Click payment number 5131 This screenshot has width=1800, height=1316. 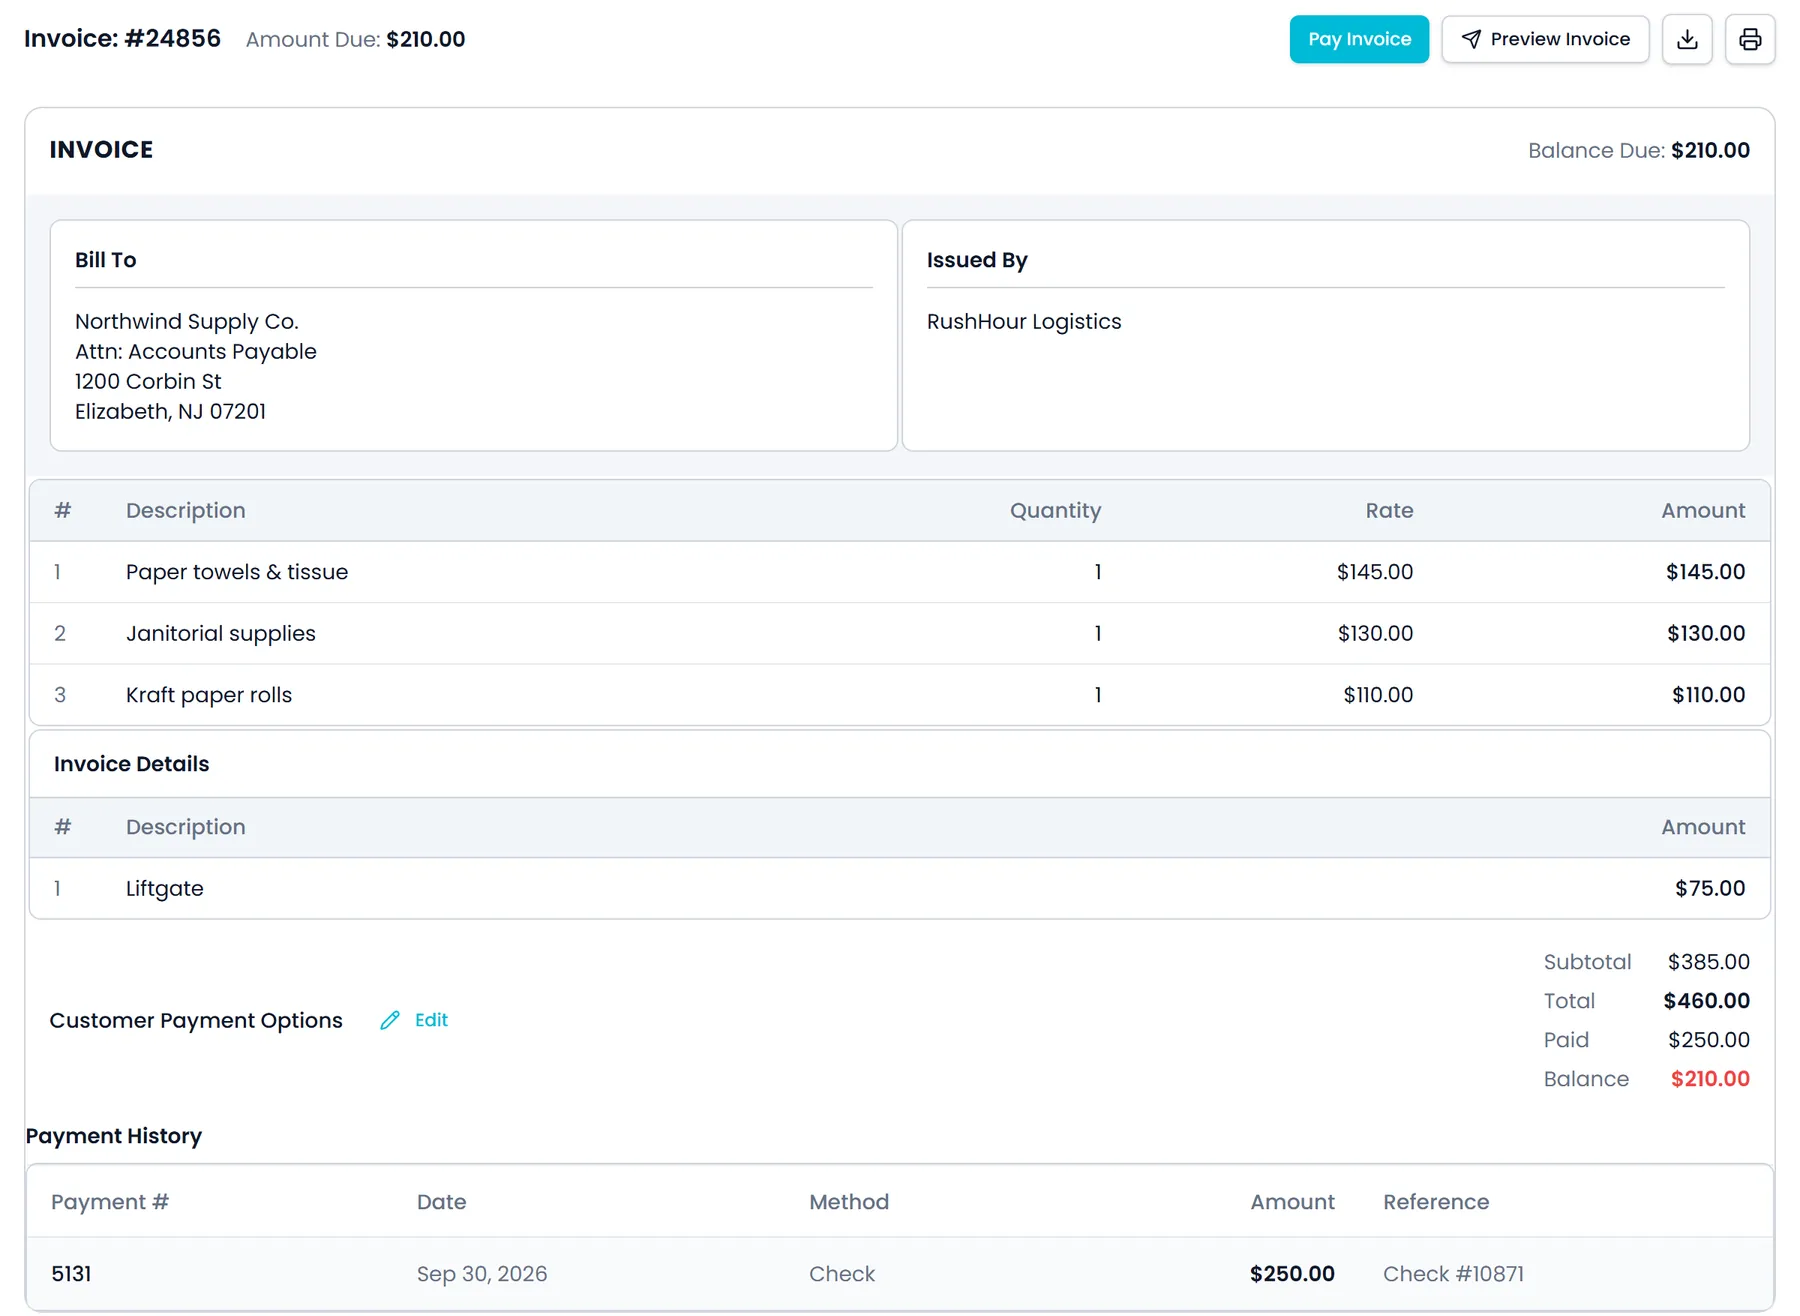(71, 1274)
